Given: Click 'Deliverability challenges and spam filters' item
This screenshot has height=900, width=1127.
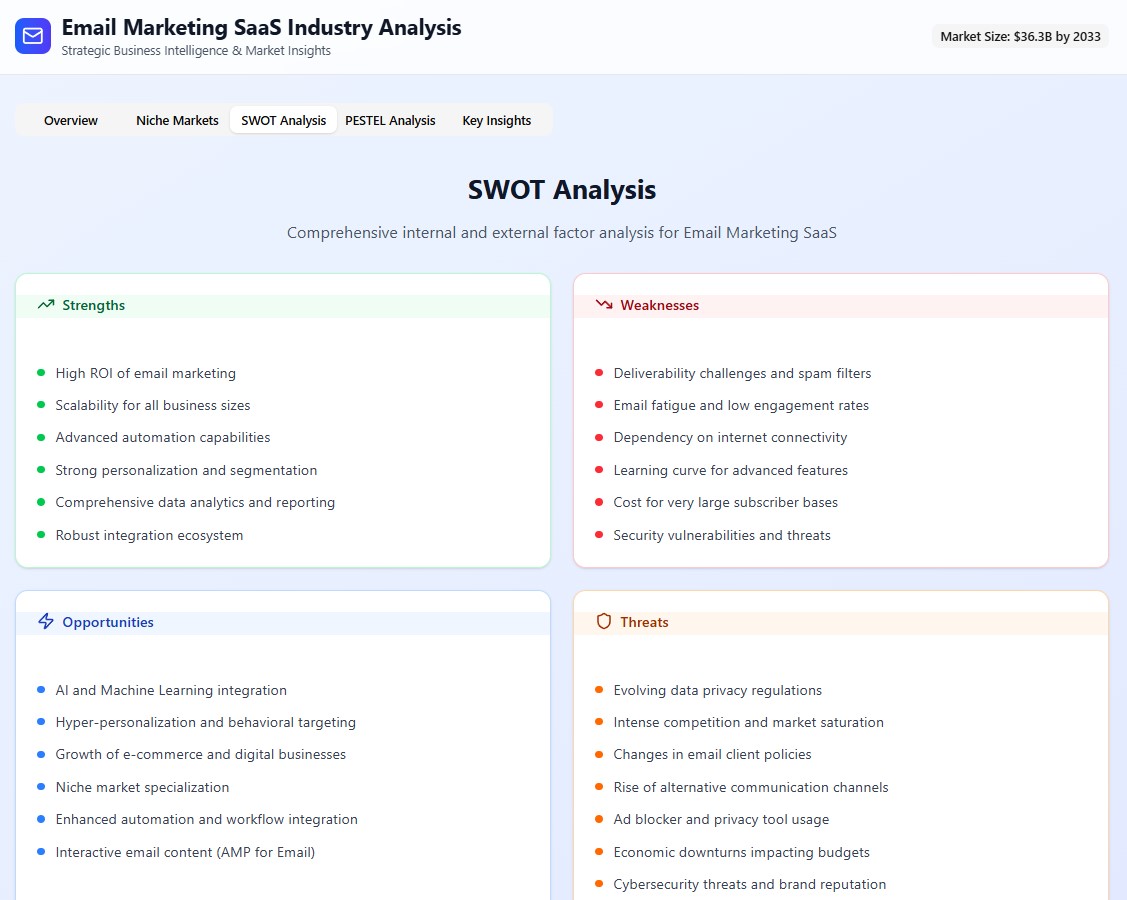Looking at the screenshot, I should pos(742,373).
